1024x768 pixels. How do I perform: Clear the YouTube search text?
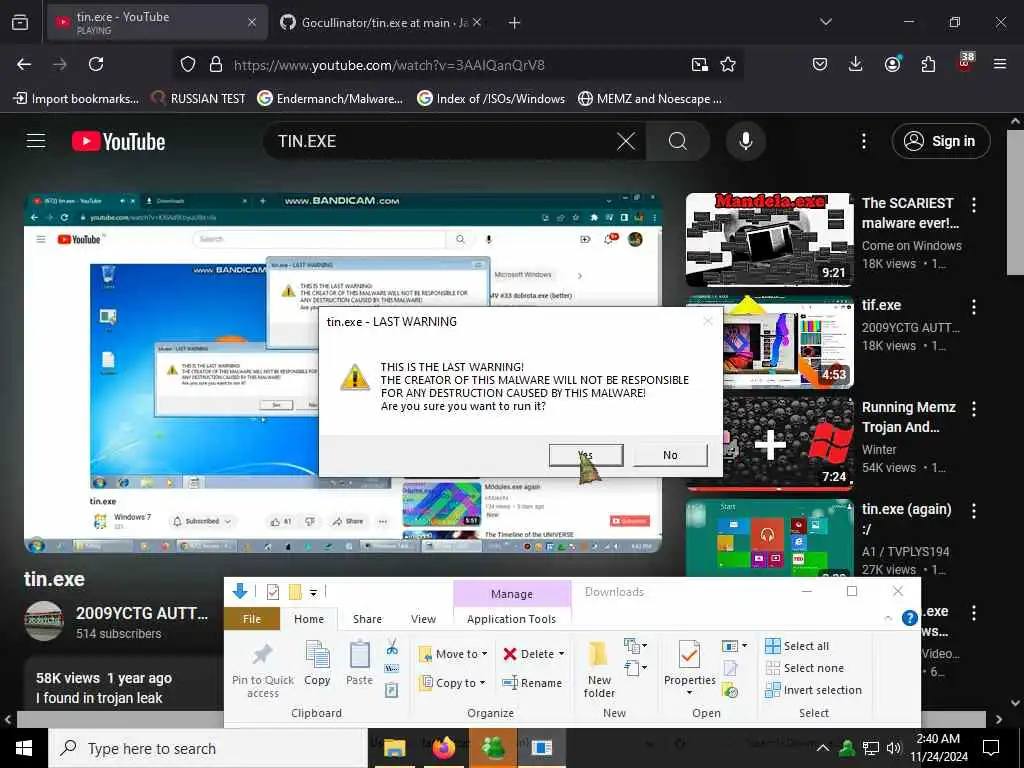pos(626,141)
